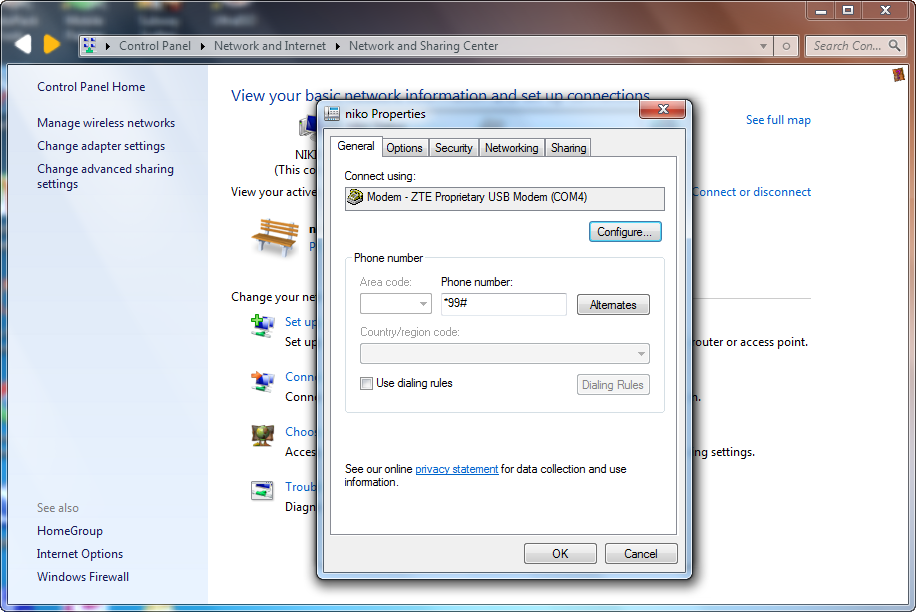Expand the arrow before Control Panel breadcrumb
Image resolution: width=916 pixels, height=612 pixels.
[107, 46]
